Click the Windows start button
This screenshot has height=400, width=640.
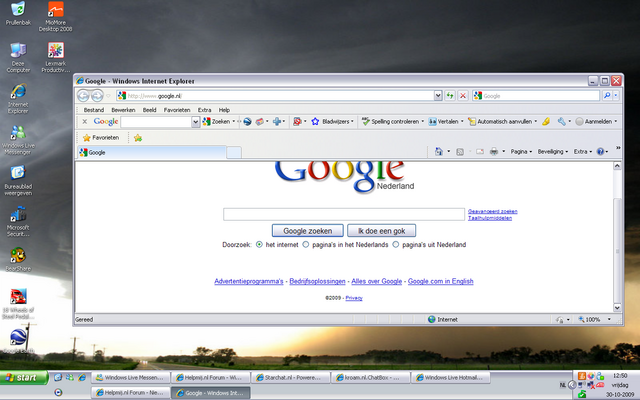(24, 378)
